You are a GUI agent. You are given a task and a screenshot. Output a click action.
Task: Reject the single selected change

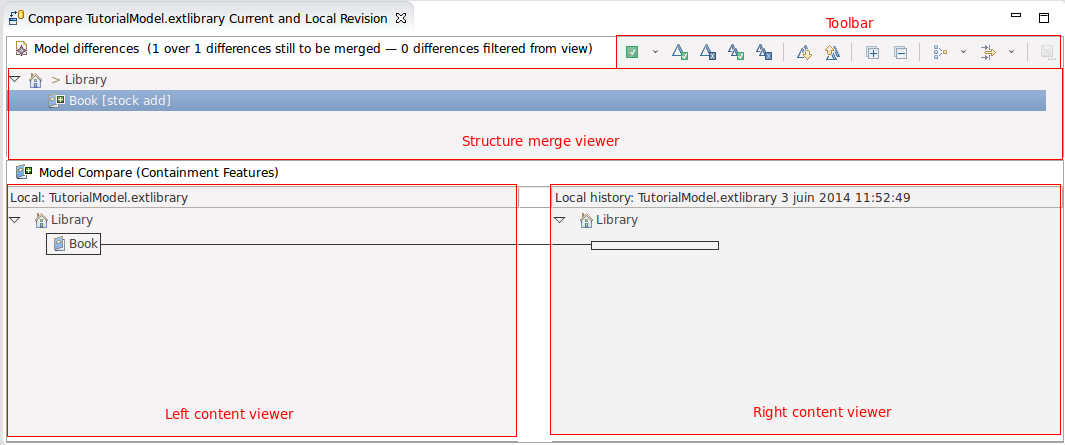pyautogui.click(x=708, y=52)
